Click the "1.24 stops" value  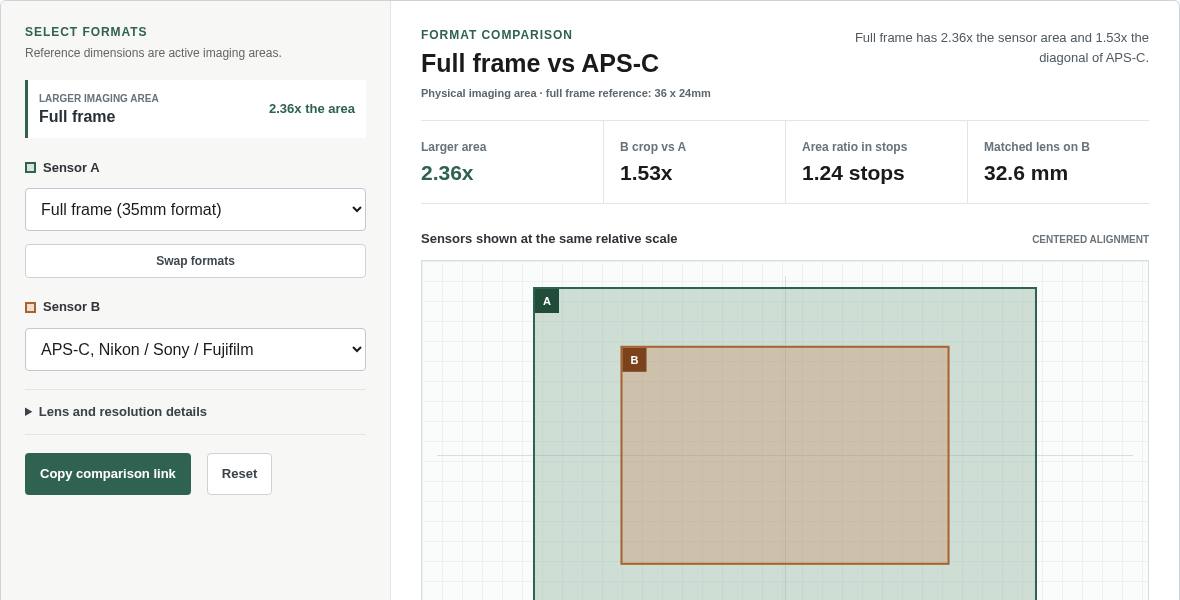click(x=853, y=173)
